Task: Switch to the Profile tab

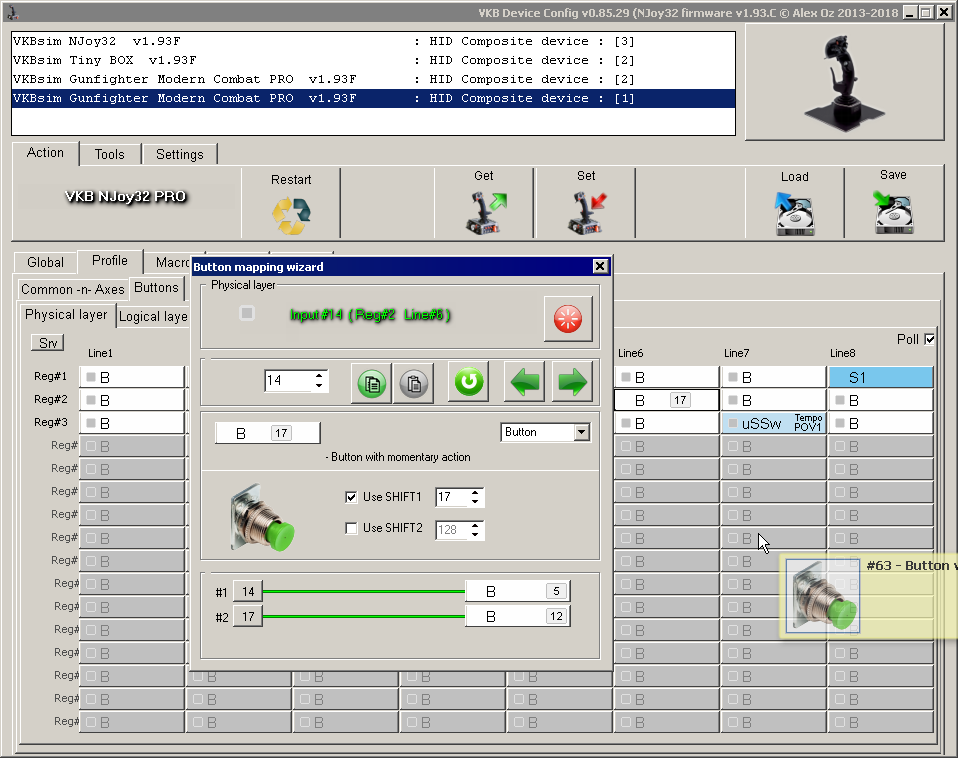Action: pyautogui.click(x=110, y=261)
